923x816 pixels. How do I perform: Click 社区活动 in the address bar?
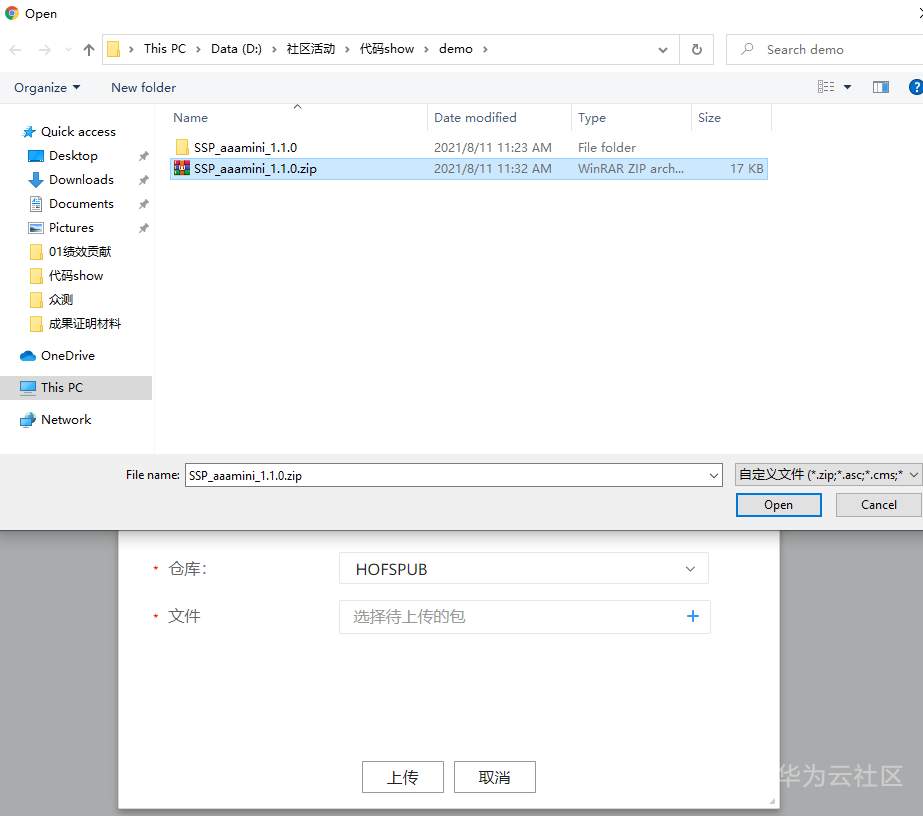[311, 49]
